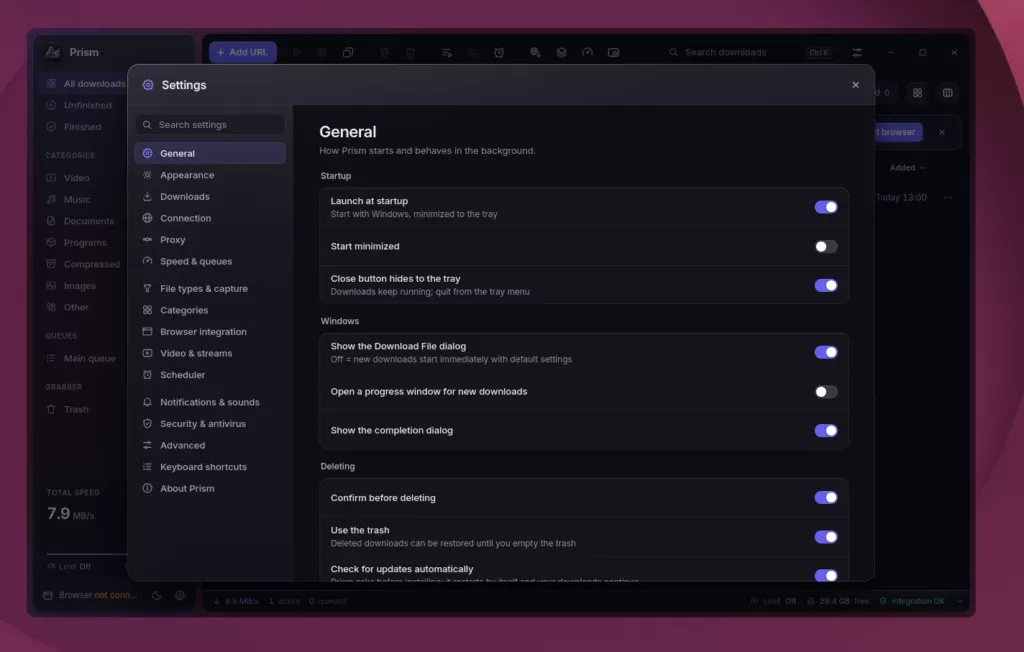
Task: Toggle the Use the trash switch
Action: pos(825,536)
